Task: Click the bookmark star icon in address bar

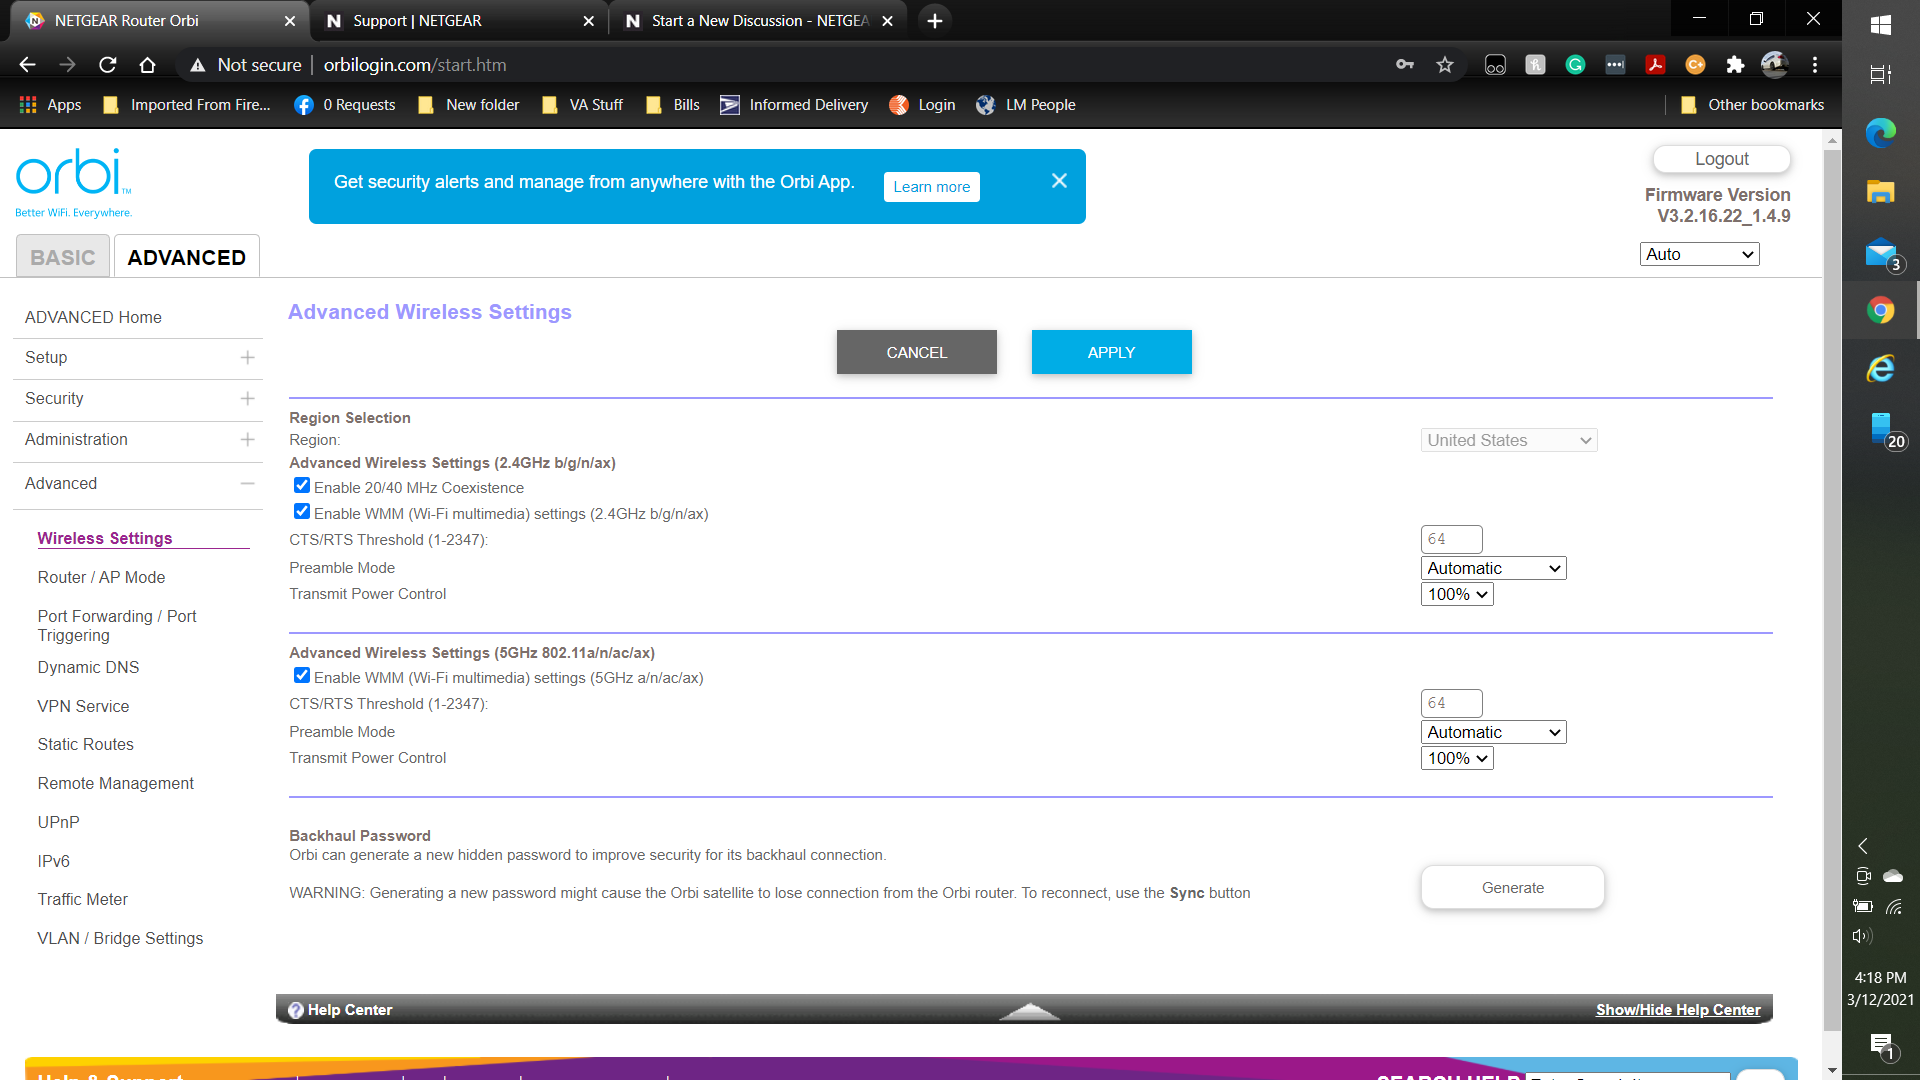Action: pos(1445,65)
